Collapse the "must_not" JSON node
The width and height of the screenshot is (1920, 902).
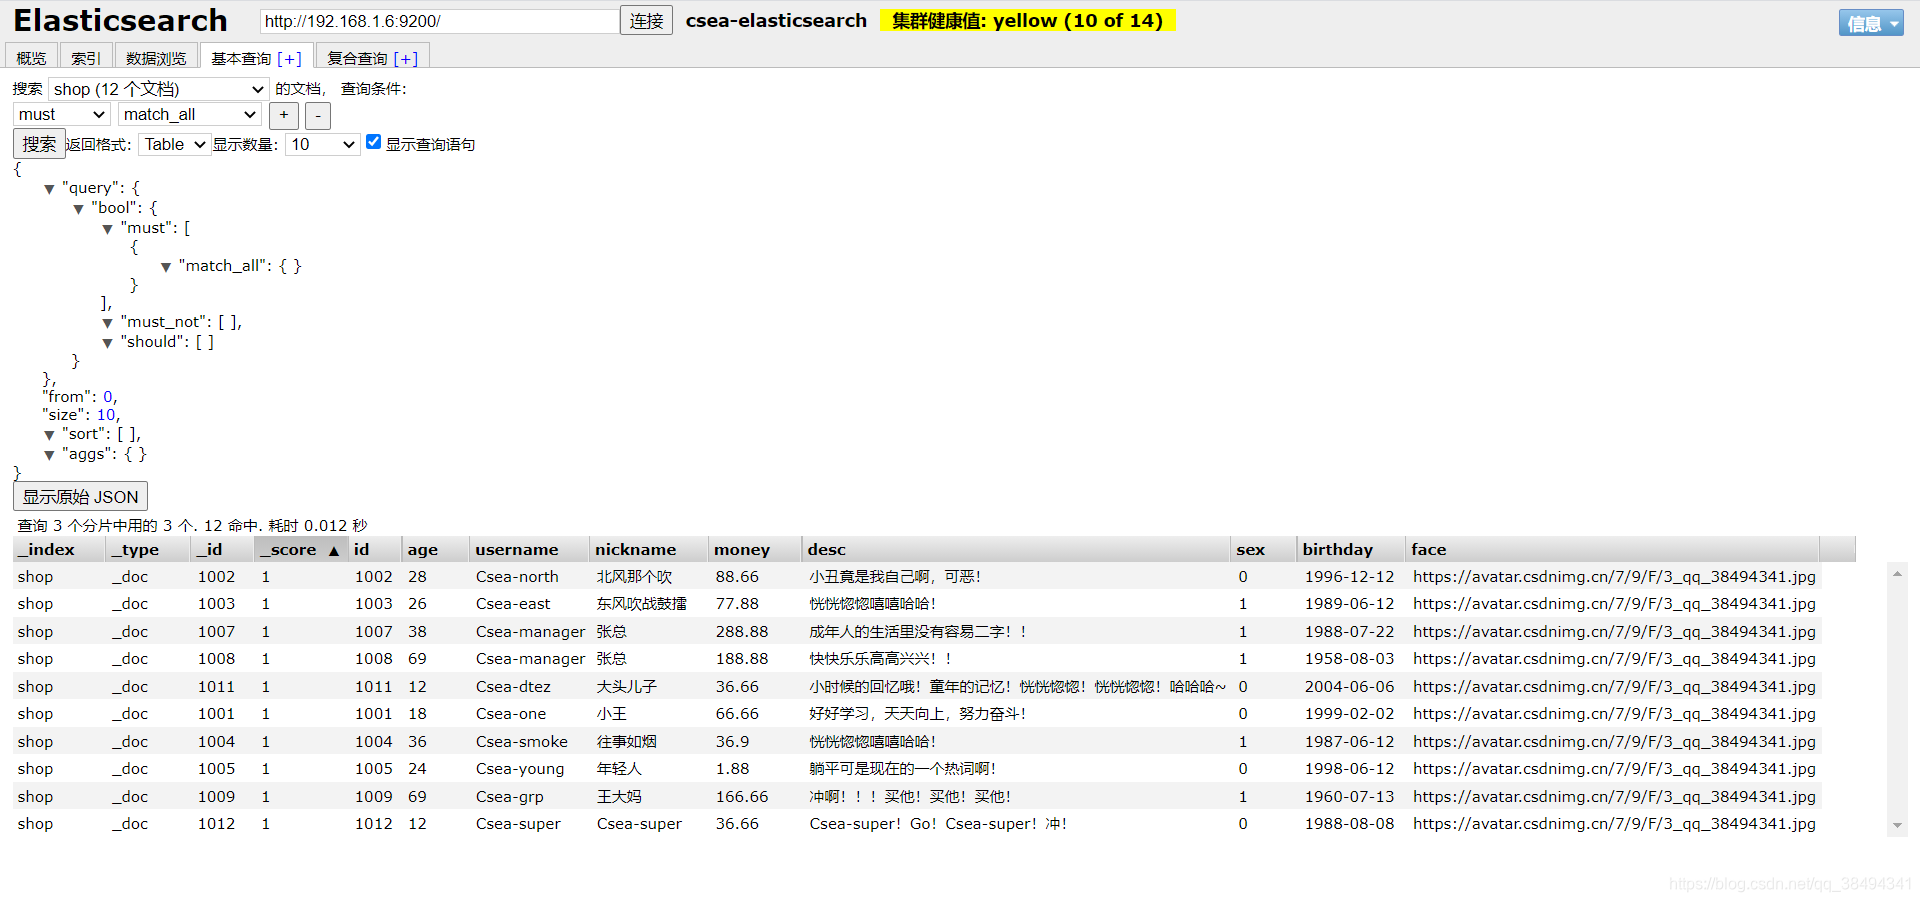tap(107, 323)
